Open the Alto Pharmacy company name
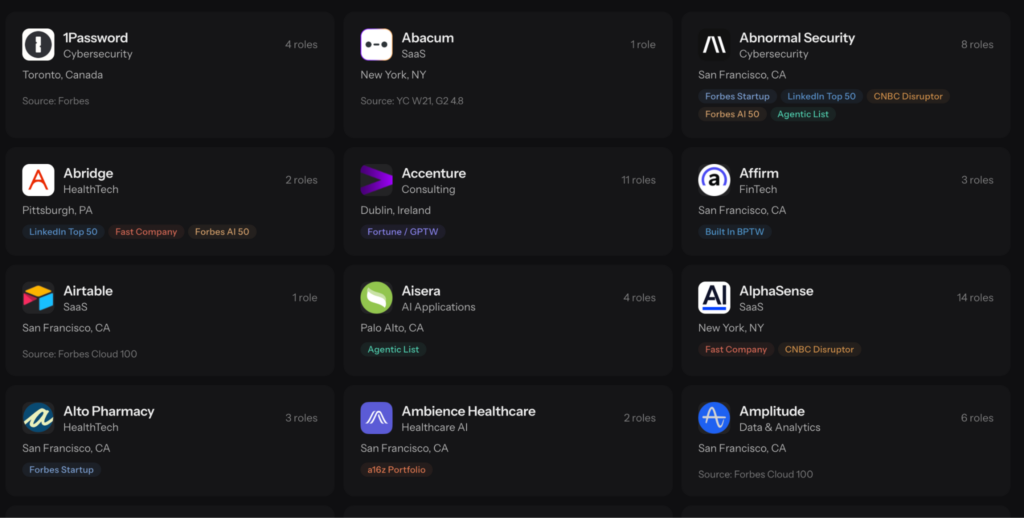Viewport: 1024px width, 518px height. point(108,411)
